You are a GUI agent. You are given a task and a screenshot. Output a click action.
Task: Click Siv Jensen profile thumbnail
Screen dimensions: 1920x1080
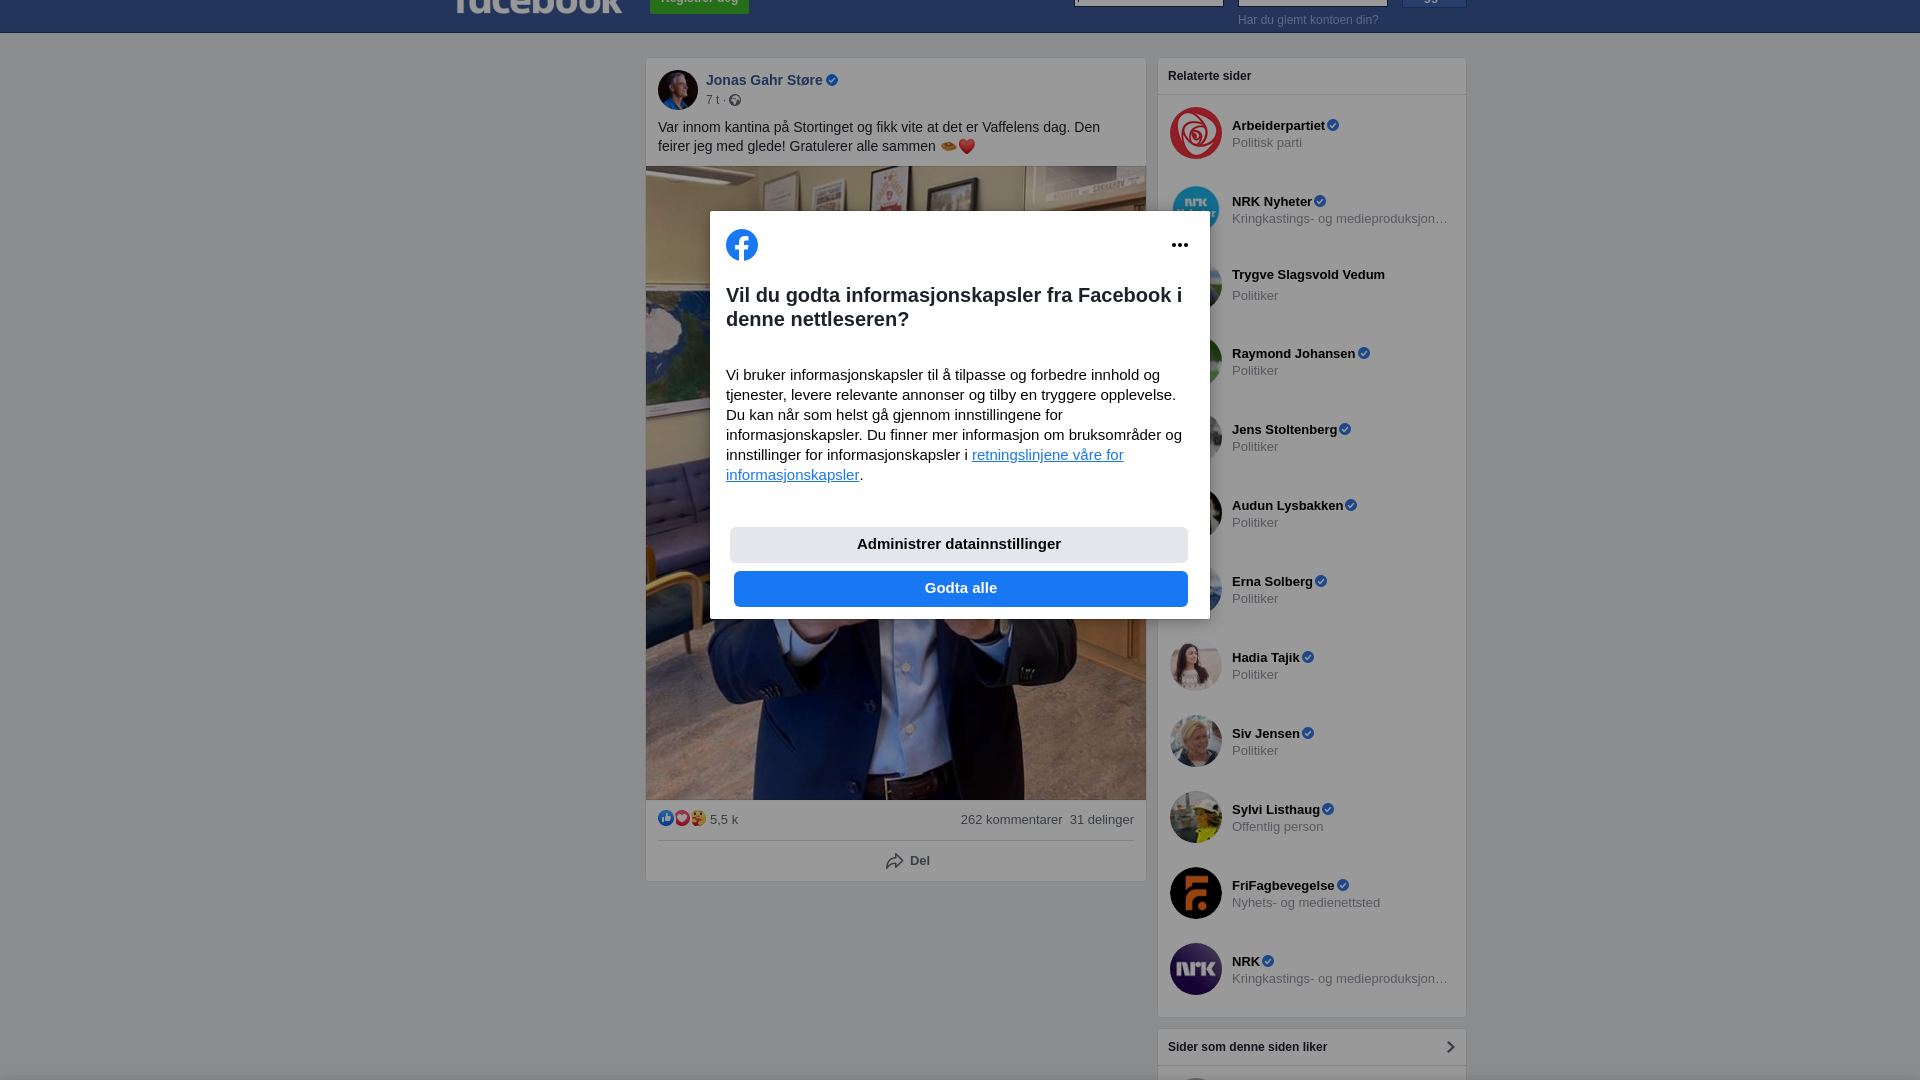pyautogui.click(x=1196, y=741)
